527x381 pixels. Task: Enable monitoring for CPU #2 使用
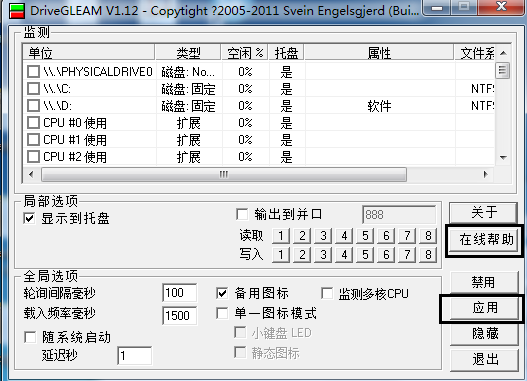point(33,157)
